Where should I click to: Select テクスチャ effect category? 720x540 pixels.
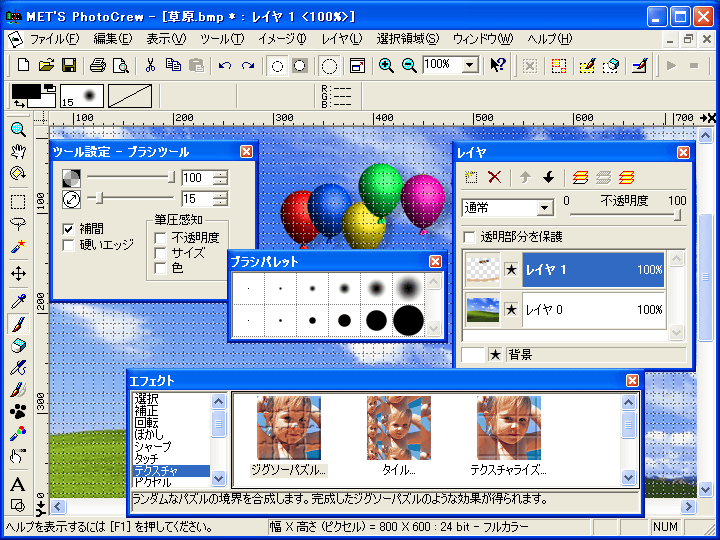tap(171, 471)
